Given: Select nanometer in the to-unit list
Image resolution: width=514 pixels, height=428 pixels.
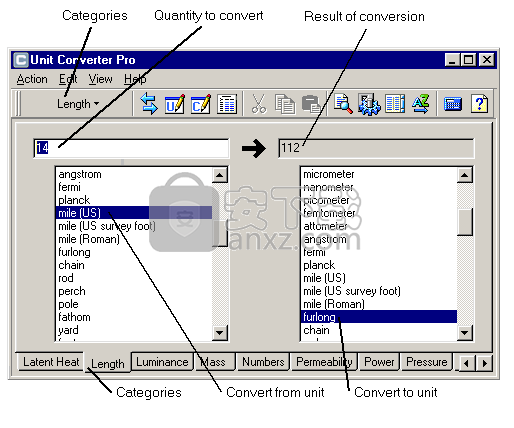Looking at the screenshot, I should click(x=379, y=187).
